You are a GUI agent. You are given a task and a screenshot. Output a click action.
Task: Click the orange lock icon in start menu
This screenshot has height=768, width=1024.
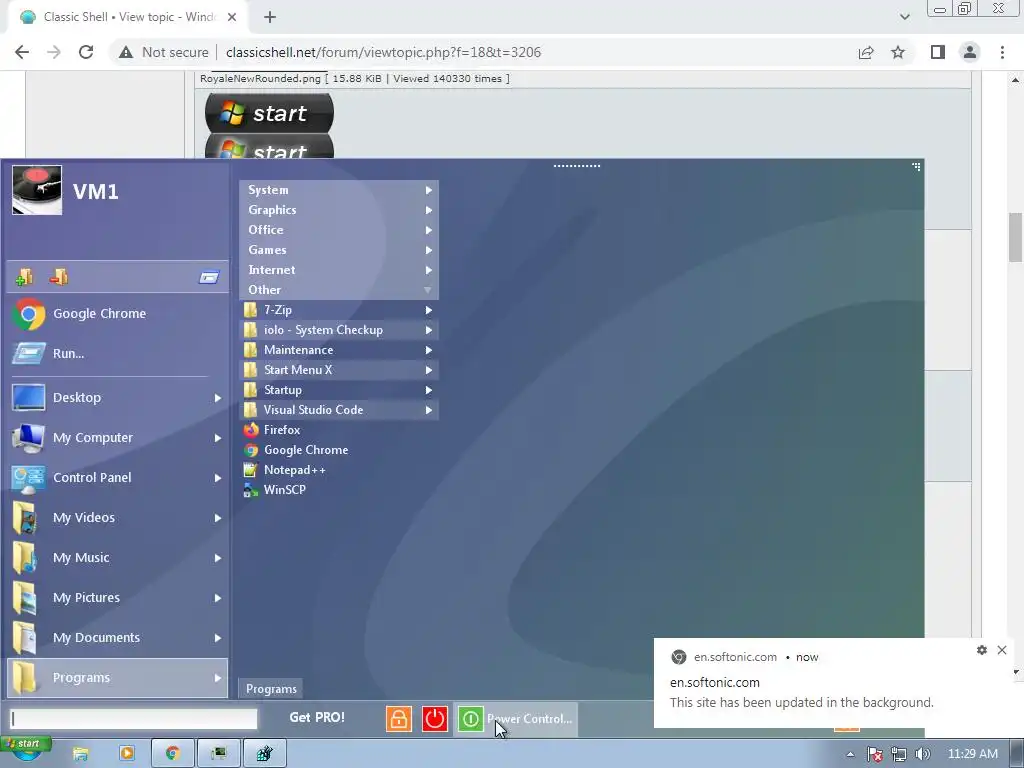(398, 719)
